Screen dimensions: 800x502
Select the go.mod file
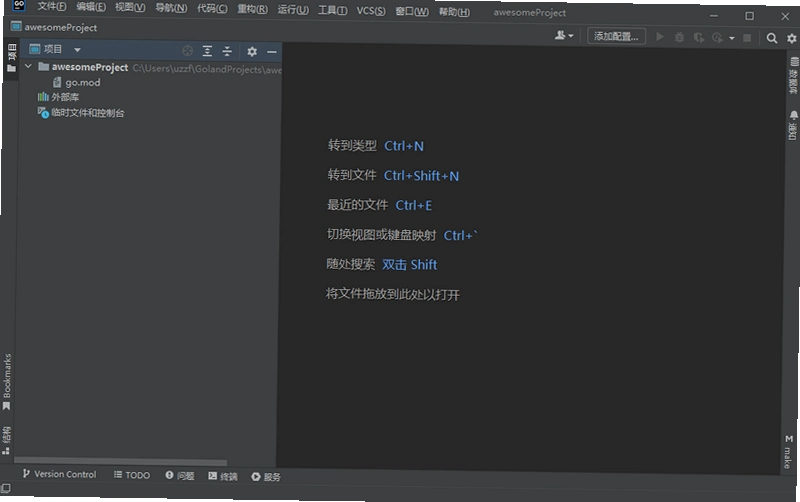coord(77,82)
